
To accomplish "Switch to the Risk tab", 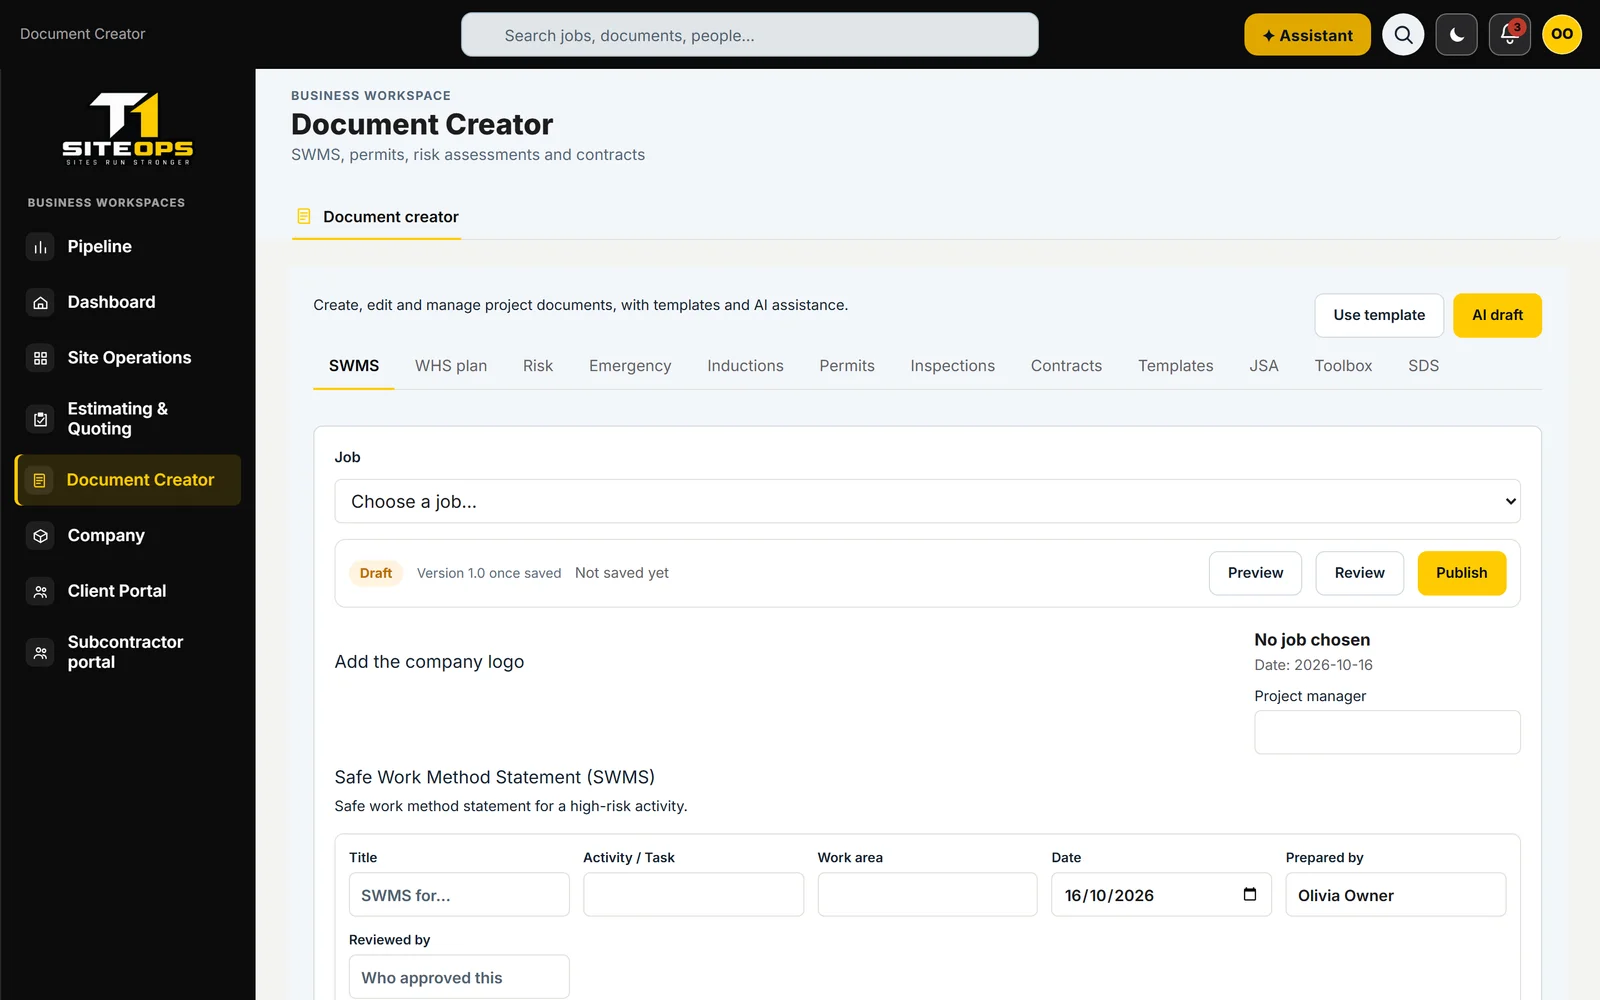I will click(x=538, y=366).
